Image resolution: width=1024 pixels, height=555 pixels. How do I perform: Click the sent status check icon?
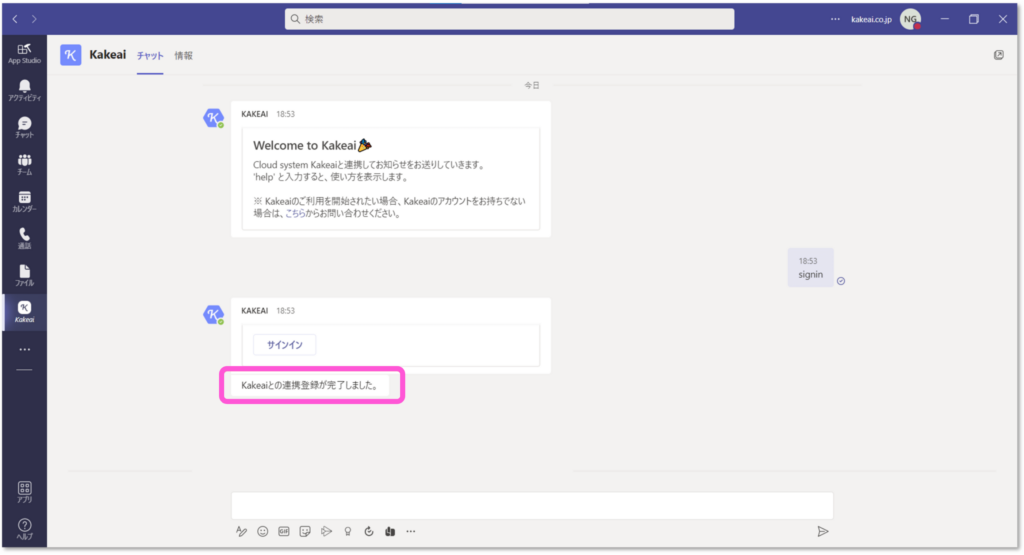[841, 281]
